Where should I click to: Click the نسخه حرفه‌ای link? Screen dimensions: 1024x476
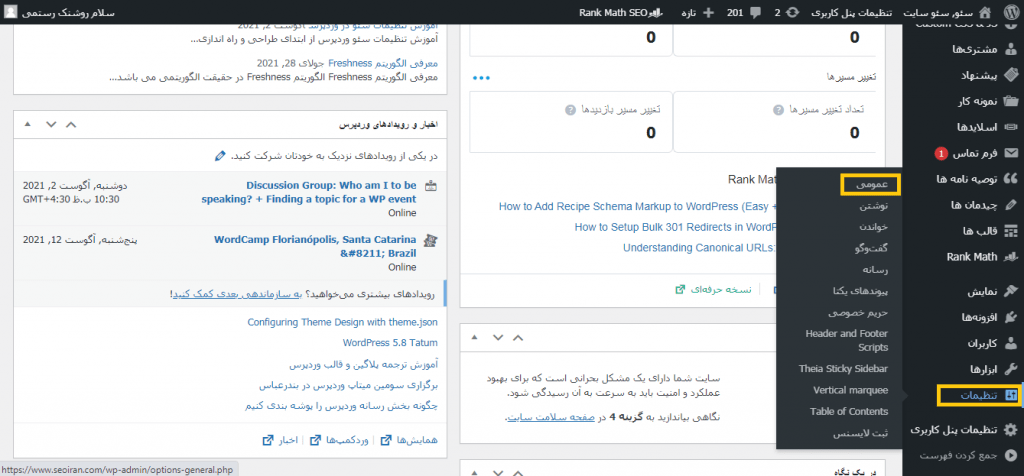click(x=713, y=289)
